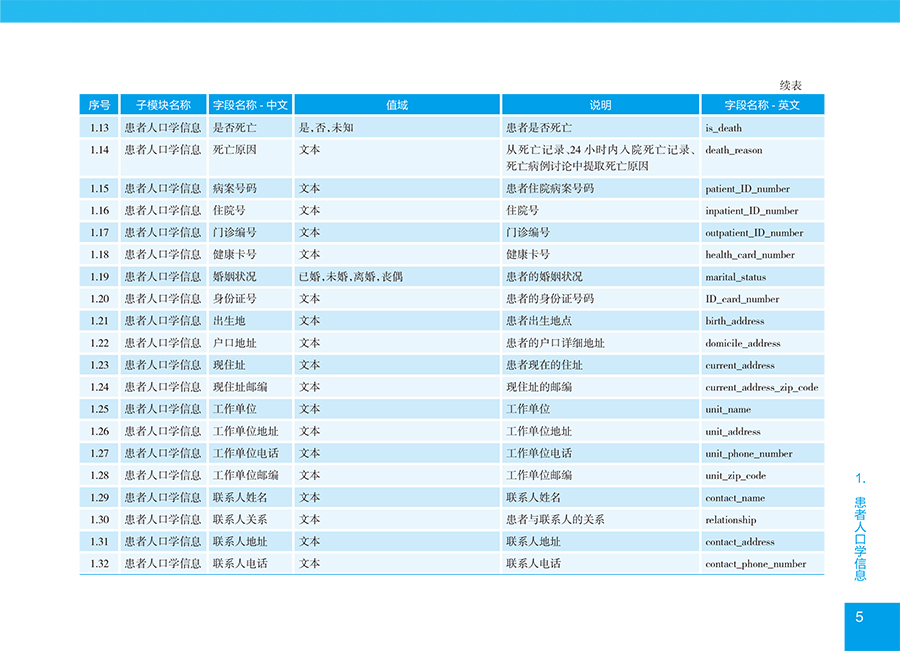Click the description 患者与联系人的关系
Viewport: 900px width, 651px height.
click(x=555, y=520)
